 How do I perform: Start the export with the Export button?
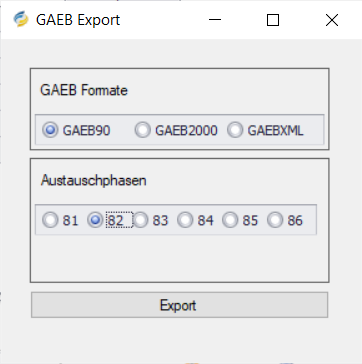179,305
